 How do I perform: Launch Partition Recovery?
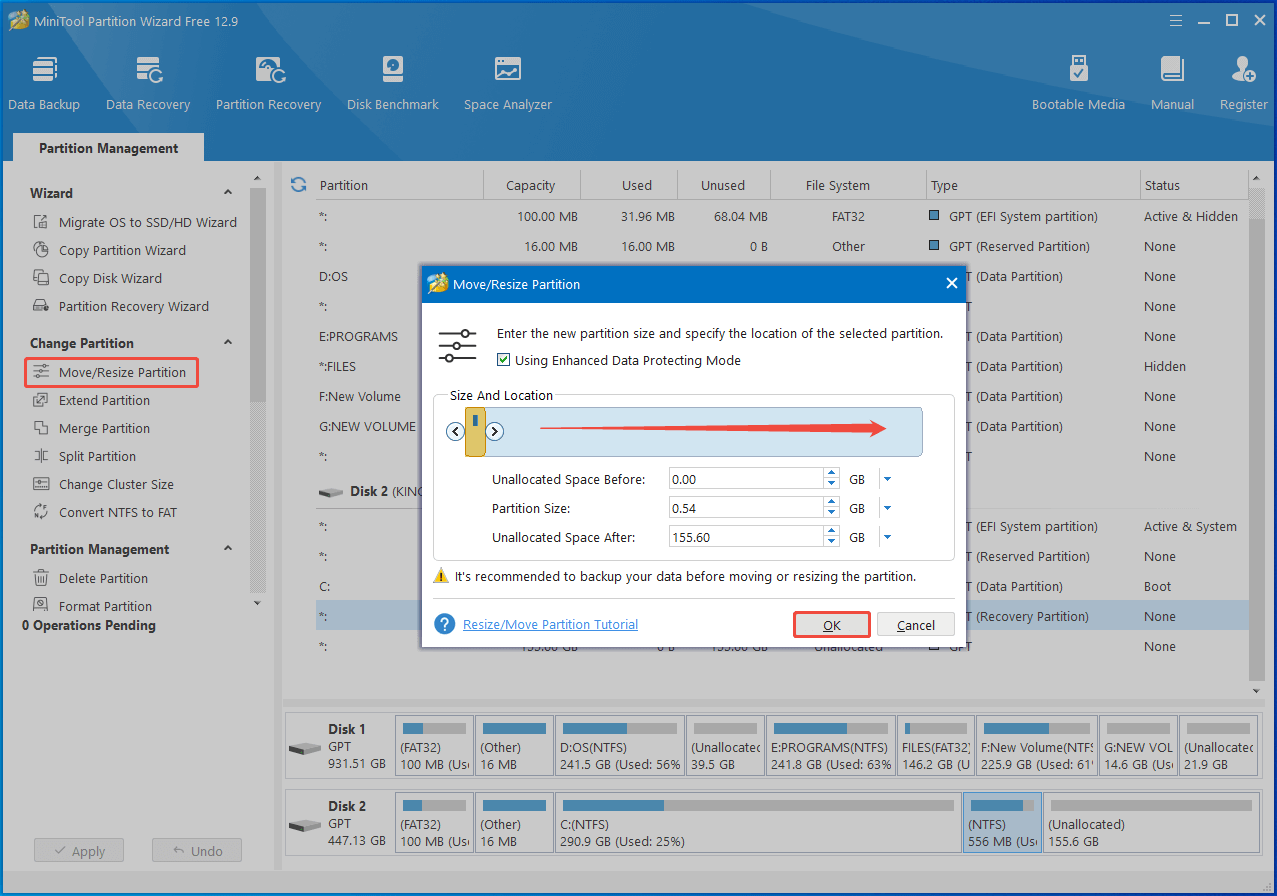coord(268,83)
